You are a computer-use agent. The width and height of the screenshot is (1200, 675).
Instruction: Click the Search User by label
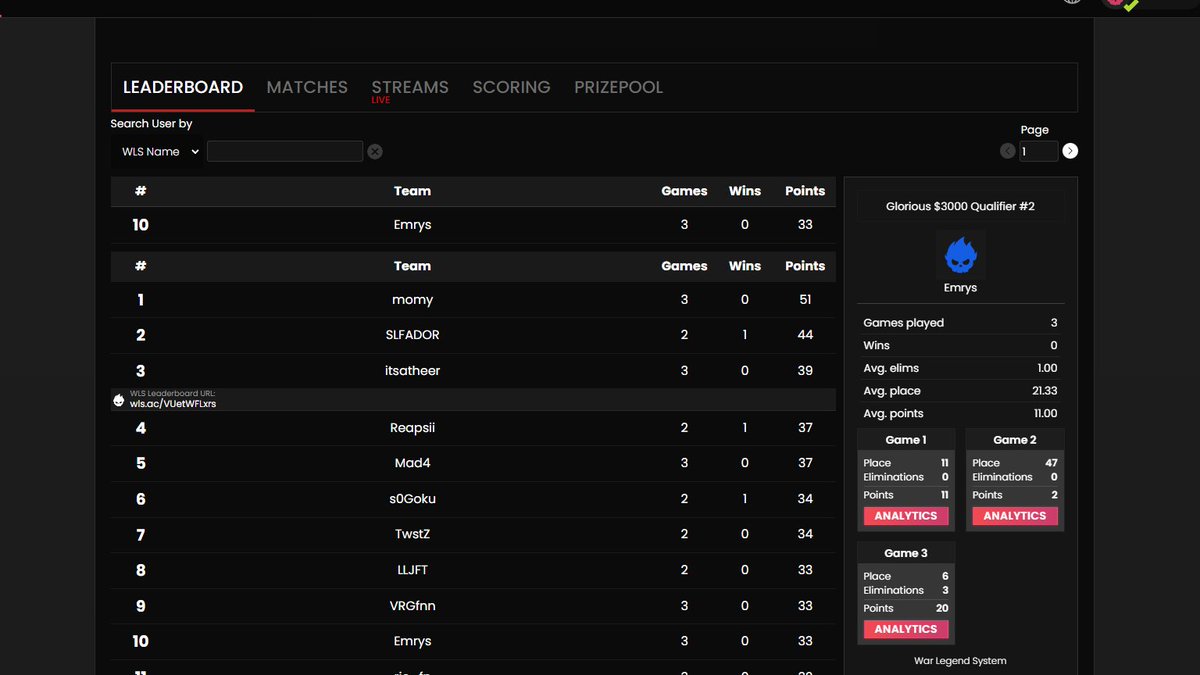[151, 124]
